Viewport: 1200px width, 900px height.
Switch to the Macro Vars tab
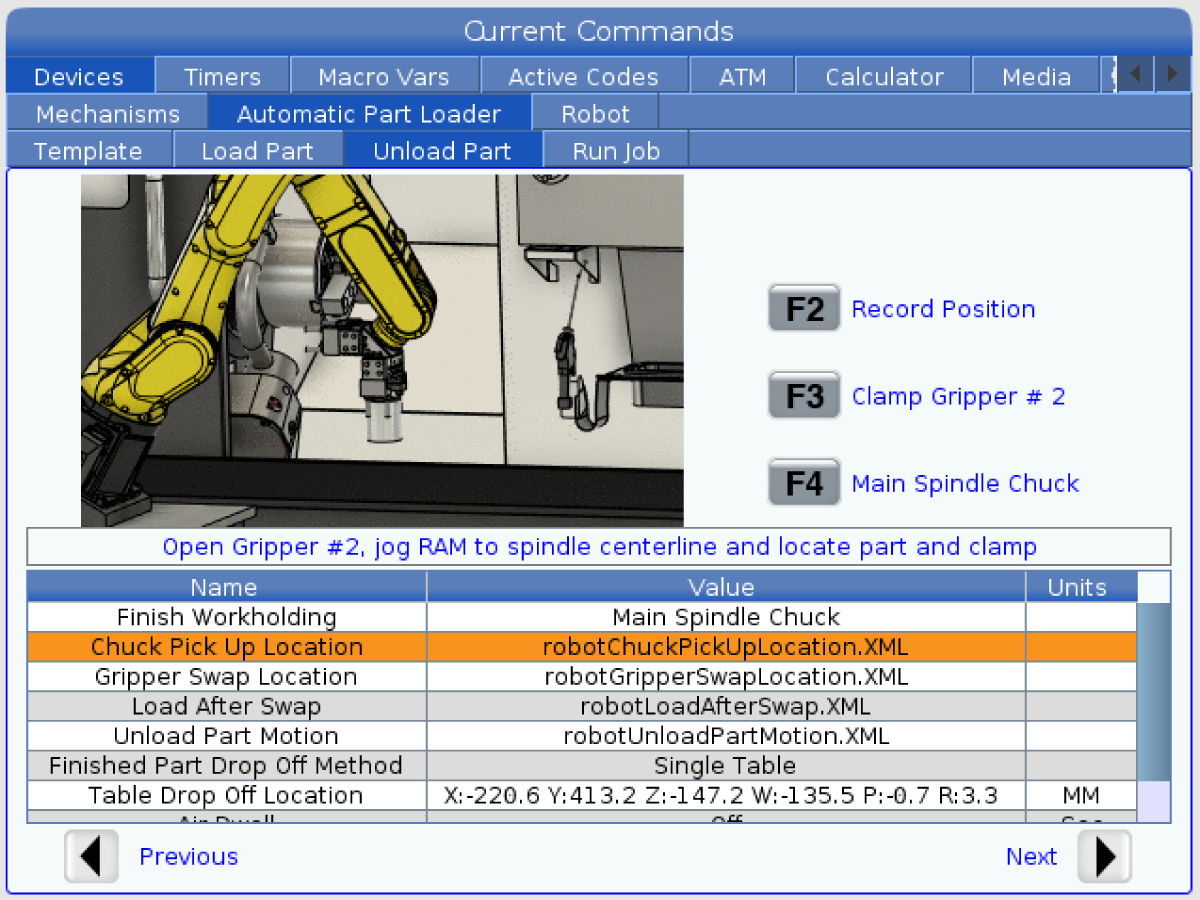384,77
